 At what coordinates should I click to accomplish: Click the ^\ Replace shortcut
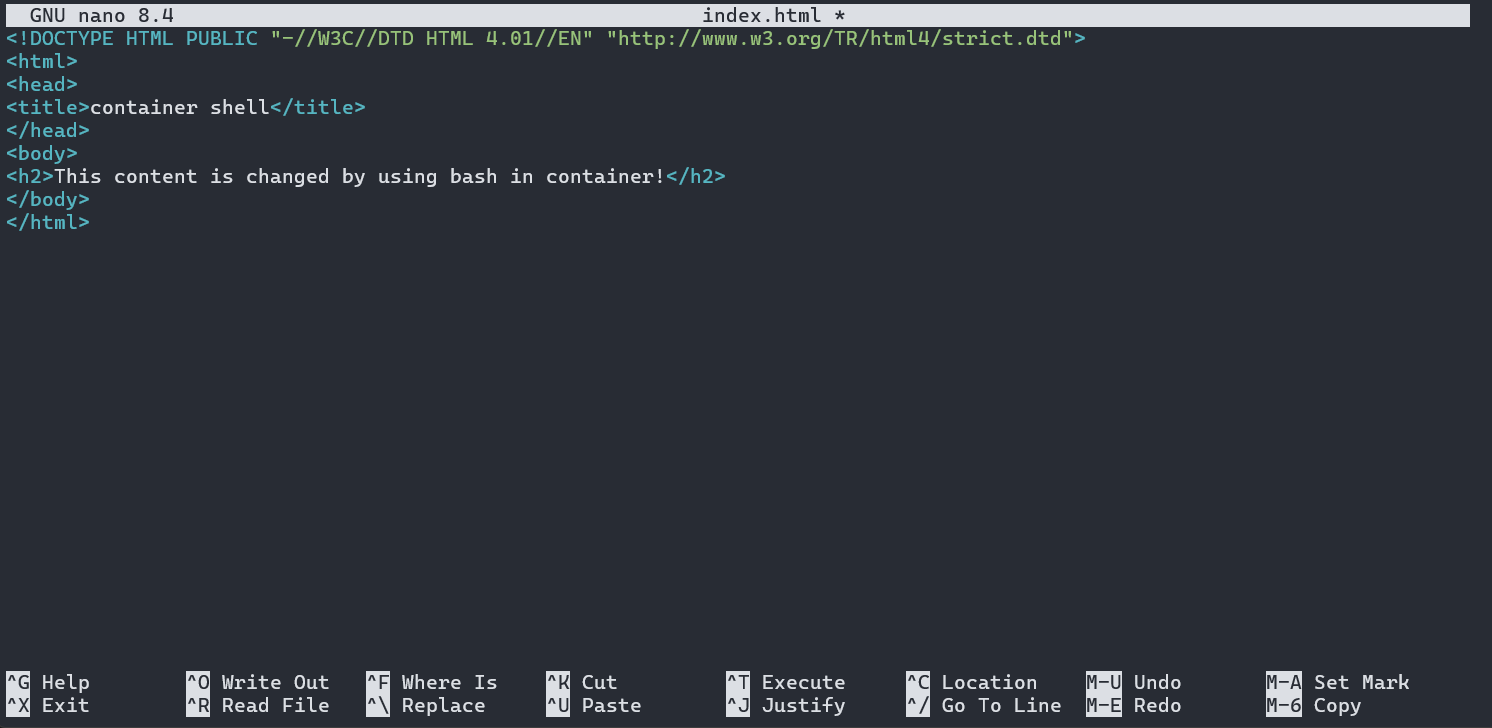(x=426, y=705)
